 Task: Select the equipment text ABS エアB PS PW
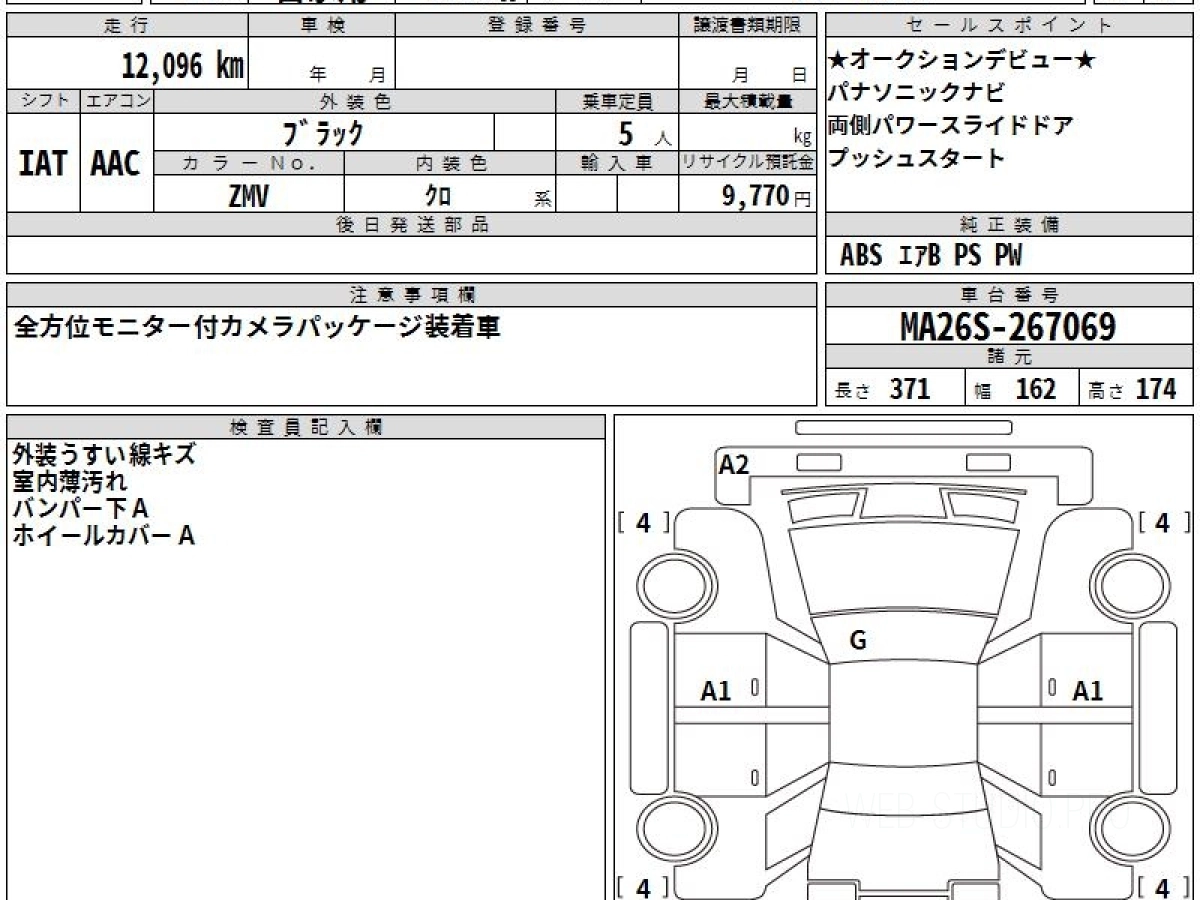tap(931, 256)
